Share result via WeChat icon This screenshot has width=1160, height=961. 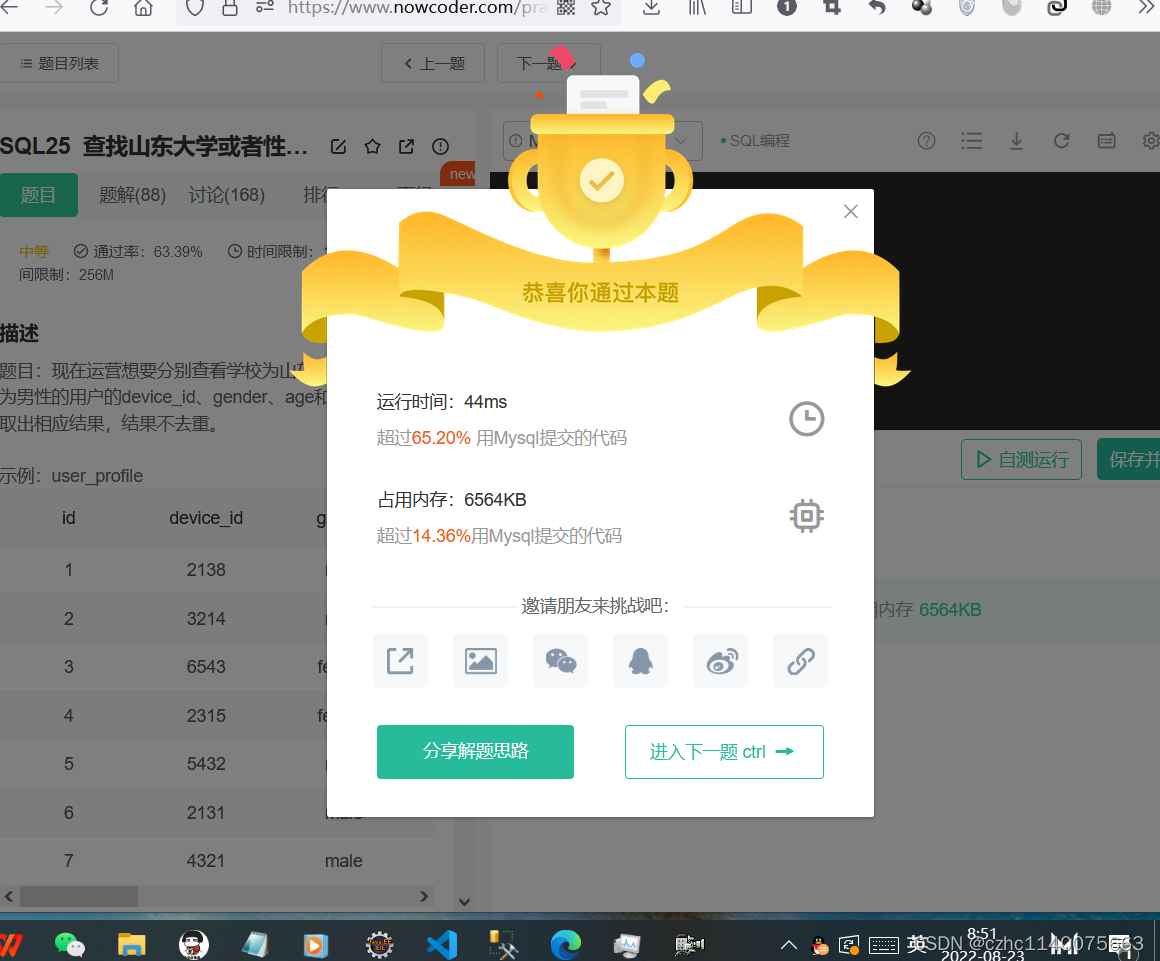[x=560, y=660]
